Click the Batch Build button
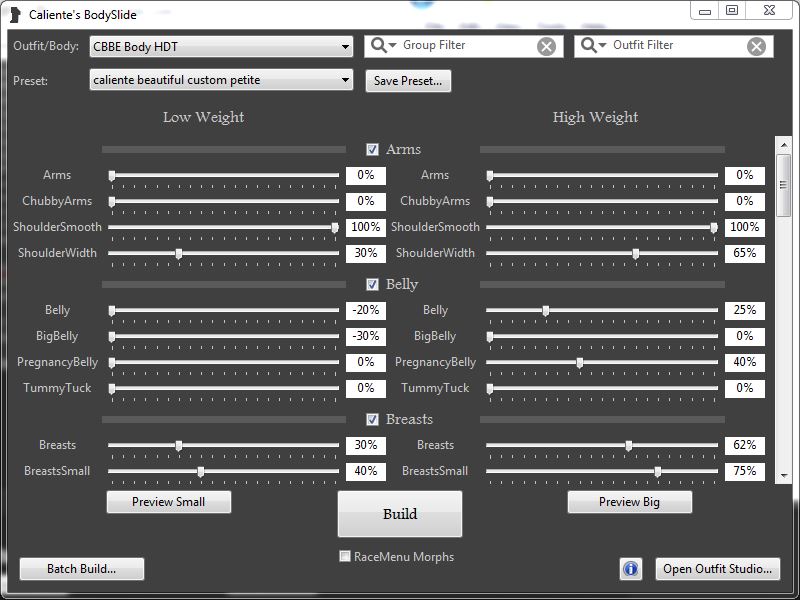 (x=82, y=569)
